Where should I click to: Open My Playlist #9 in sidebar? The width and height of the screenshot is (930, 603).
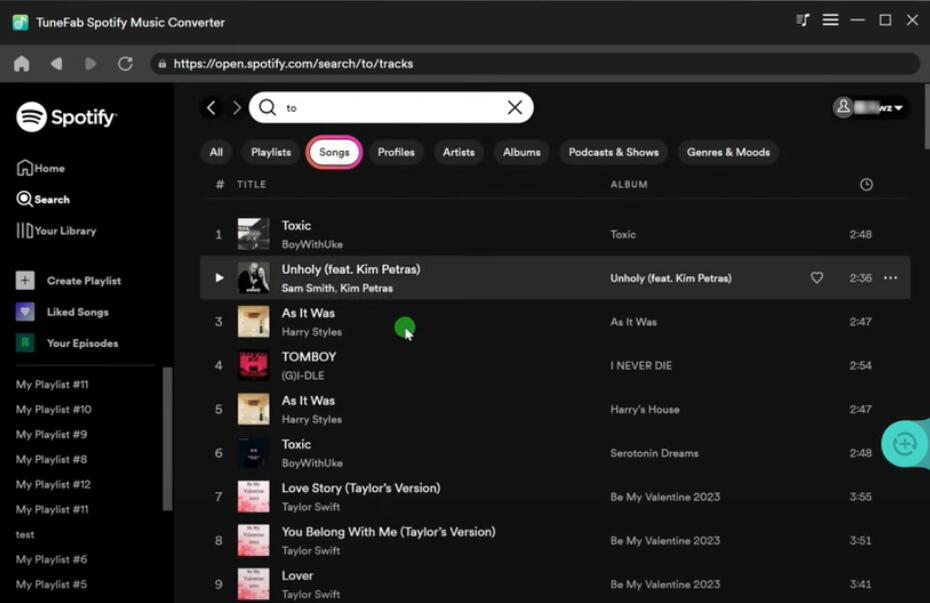coord(51,435)
